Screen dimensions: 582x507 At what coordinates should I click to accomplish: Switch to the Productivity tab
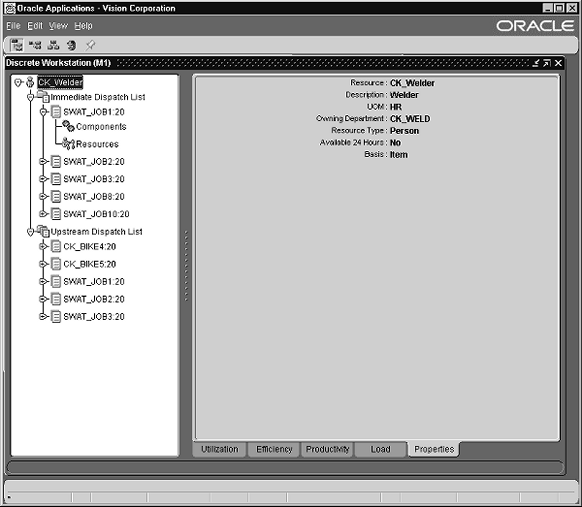327,449
